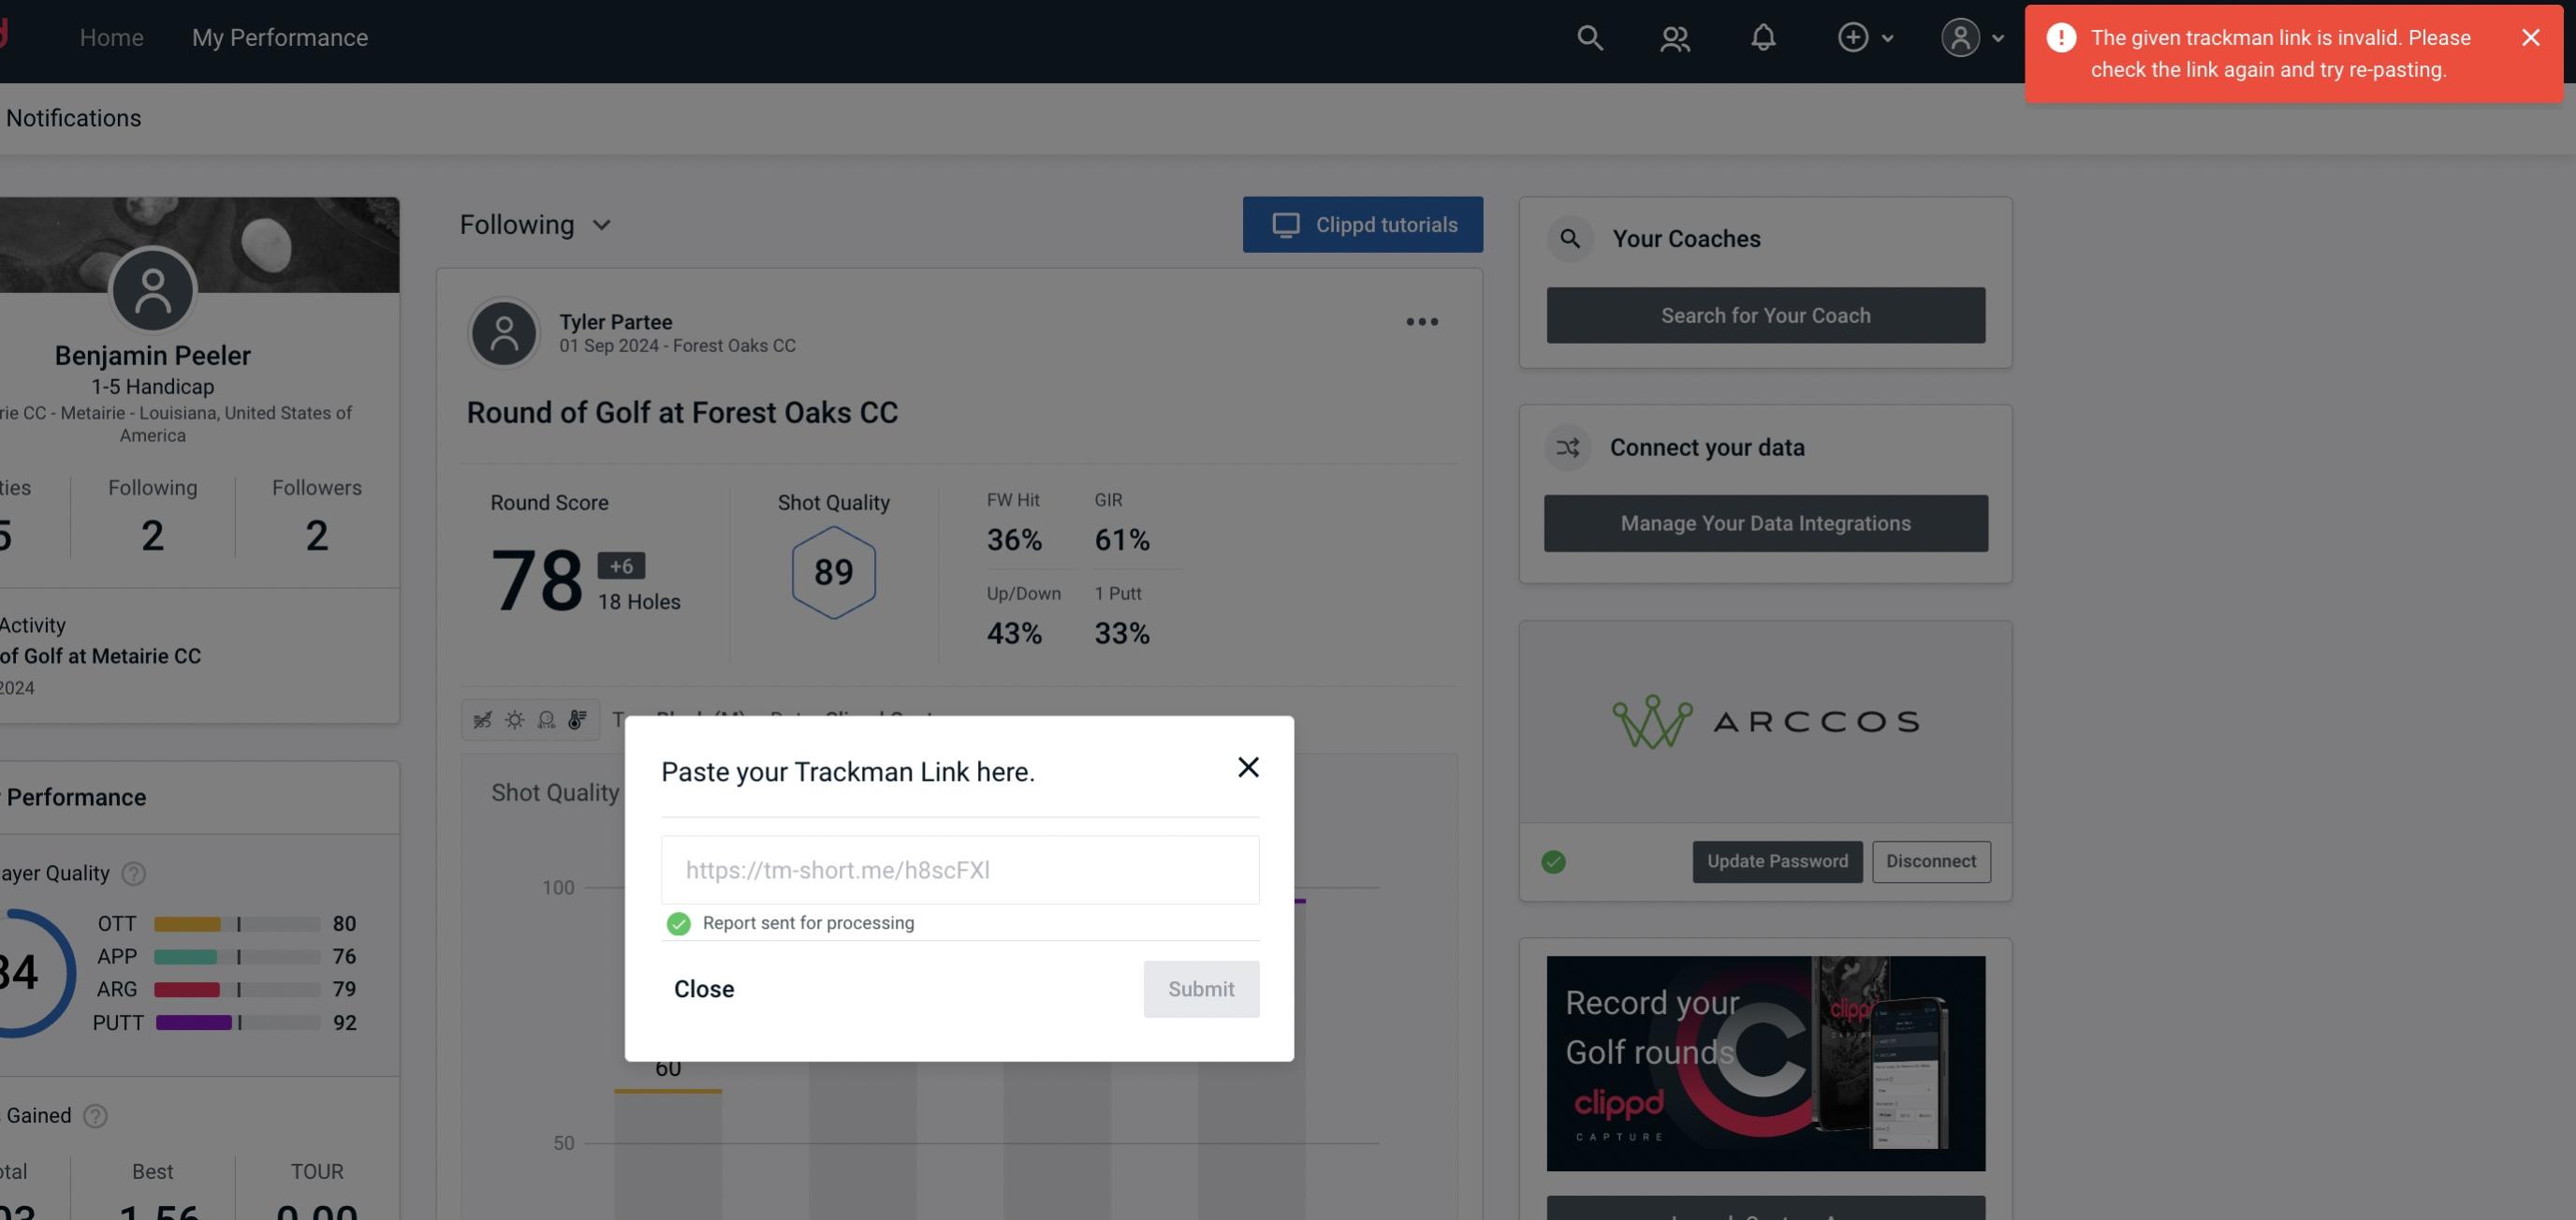
Task: Expand the user profile account menu
Action: coord(1971,37)
